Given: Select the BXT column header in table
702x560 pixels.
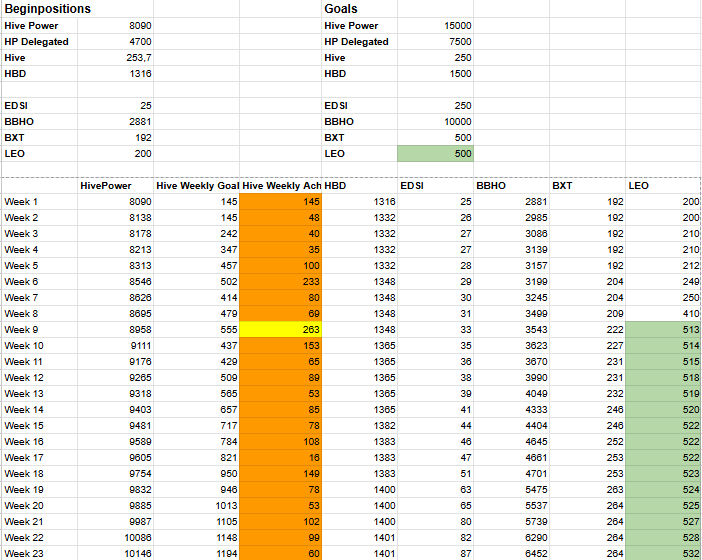Looking at the screenshot, I should 587,186.
